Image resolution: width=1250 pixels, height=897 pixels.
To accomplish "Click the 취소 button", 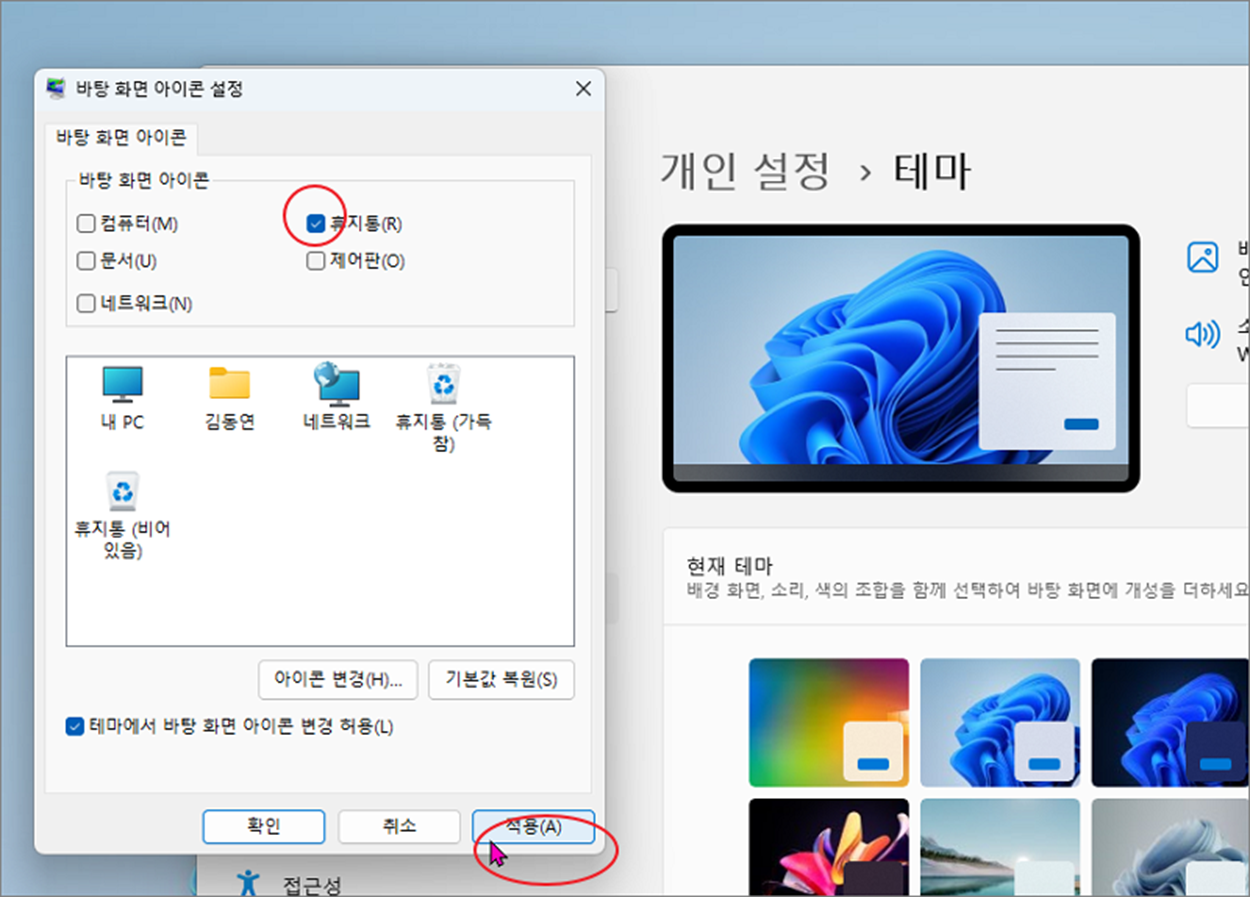I will [x=399, y=827].
